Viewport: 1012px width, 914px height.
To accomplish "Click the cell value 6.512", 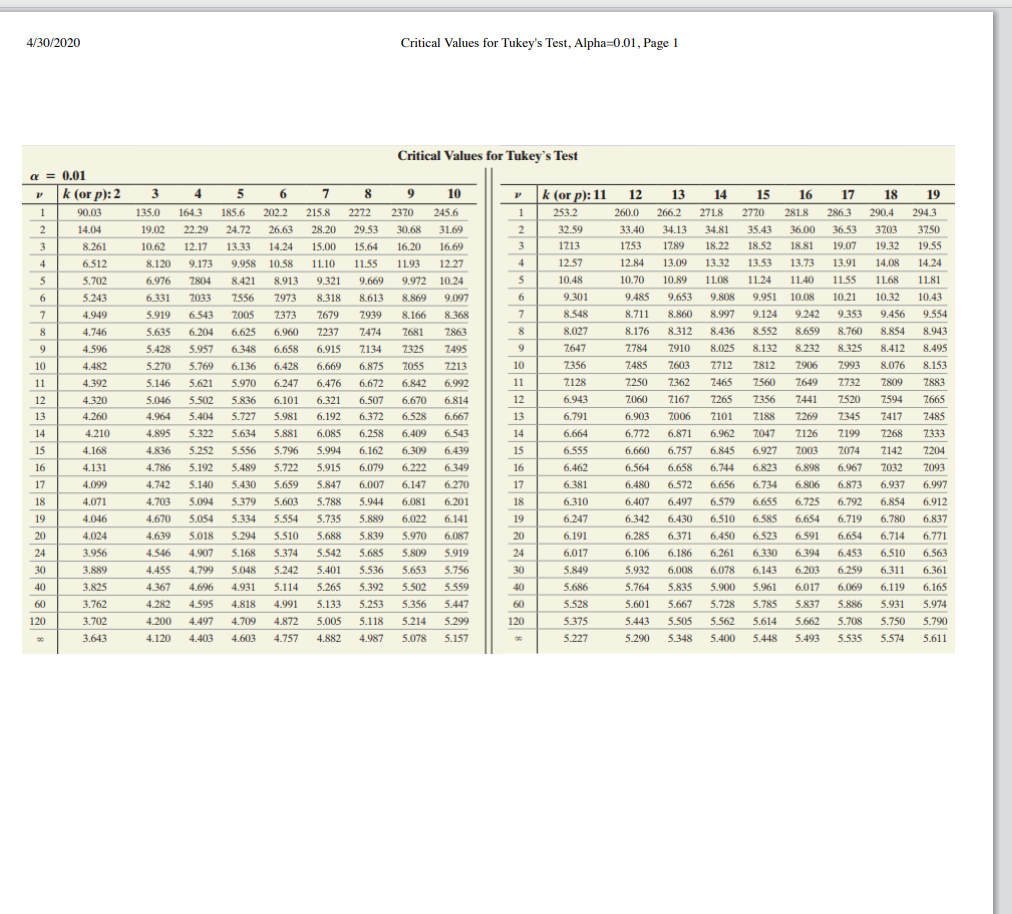I will point(95,264).
